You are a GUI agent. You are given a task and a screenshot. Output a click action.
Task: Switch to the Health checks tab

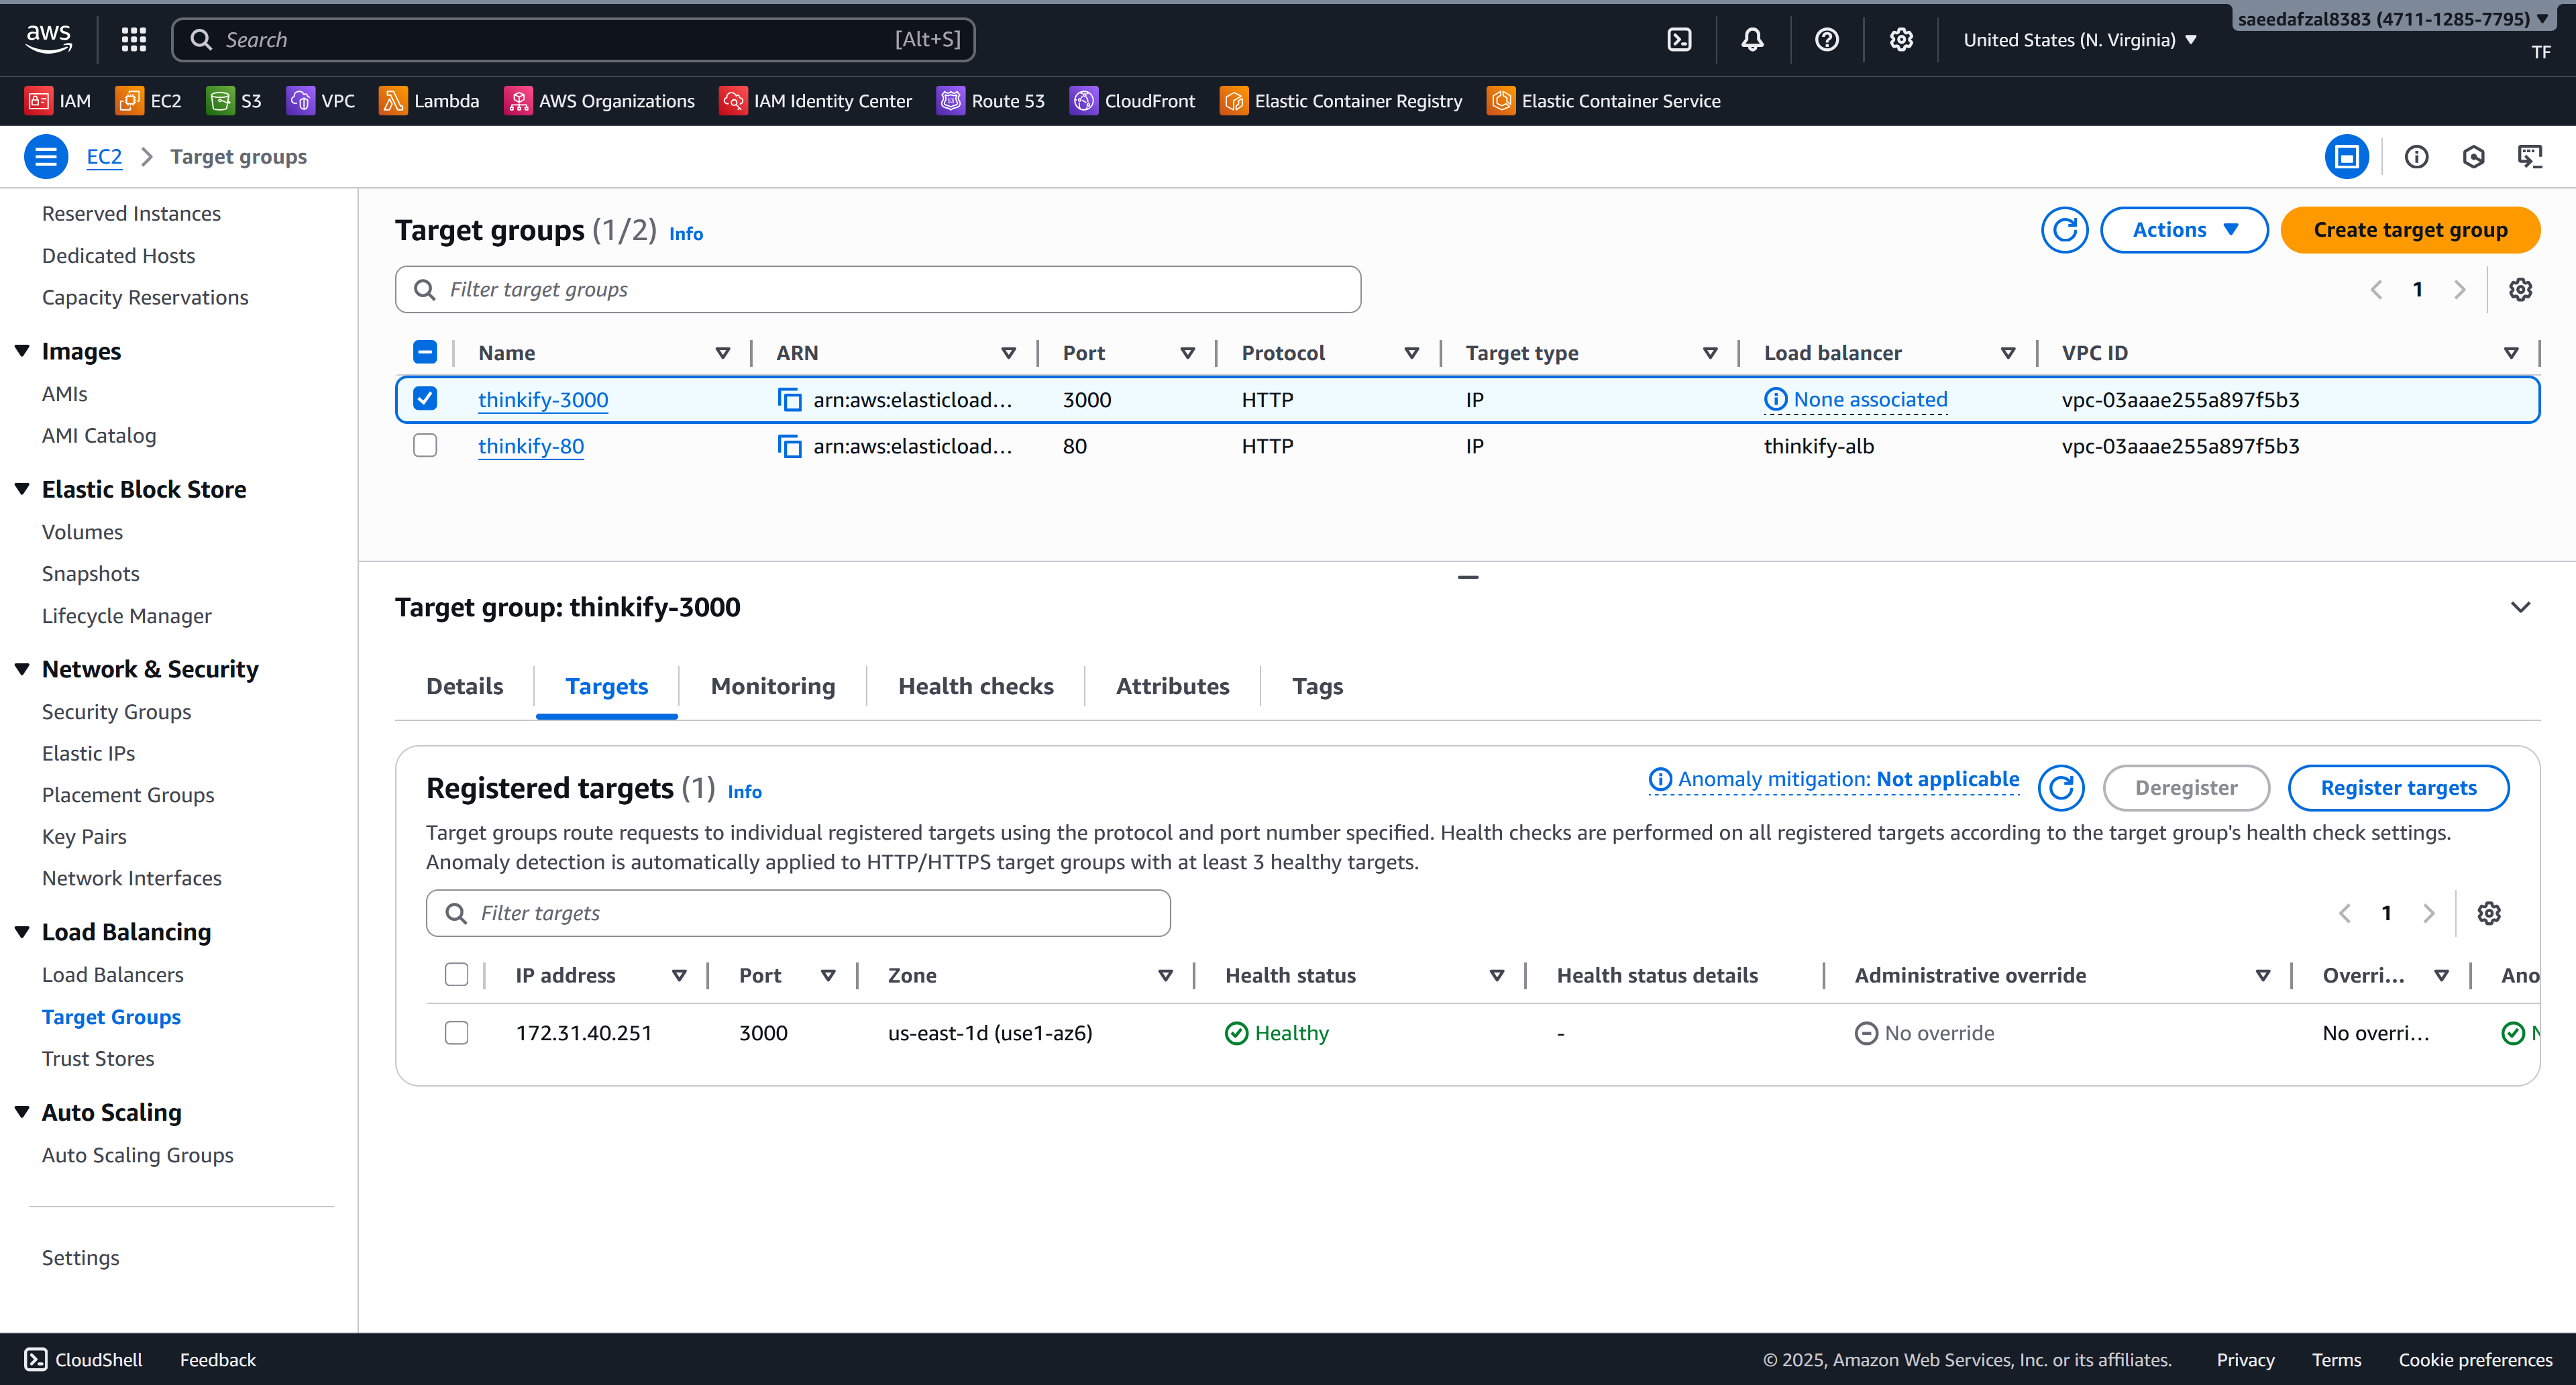975,686
